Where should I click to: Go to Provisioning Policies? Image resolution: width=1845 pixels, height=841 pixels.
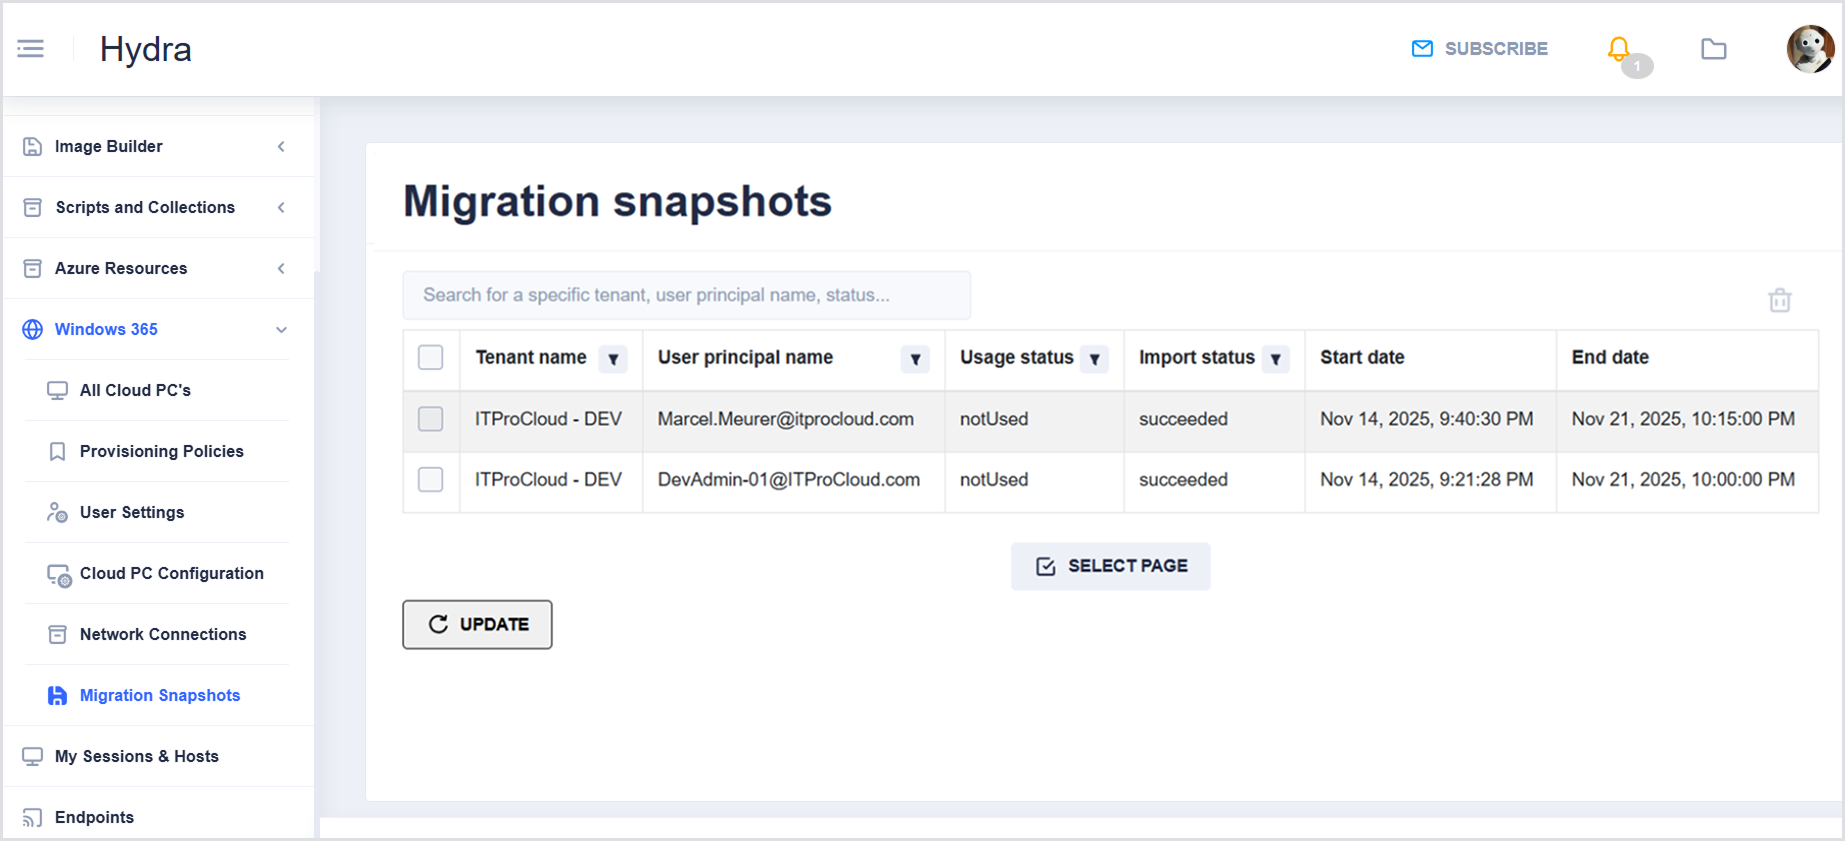pos(161,451)
